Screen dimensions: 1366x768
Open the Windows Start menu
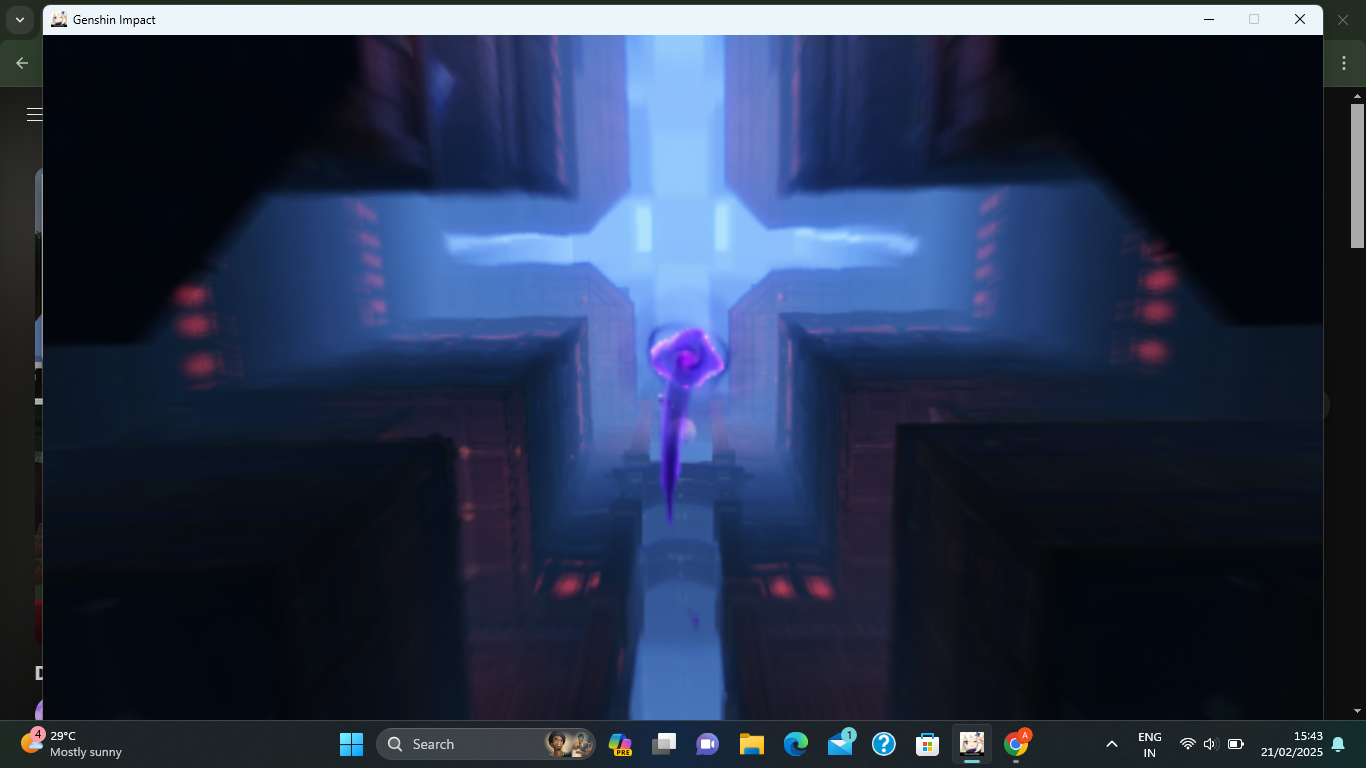tap(351, 744)
